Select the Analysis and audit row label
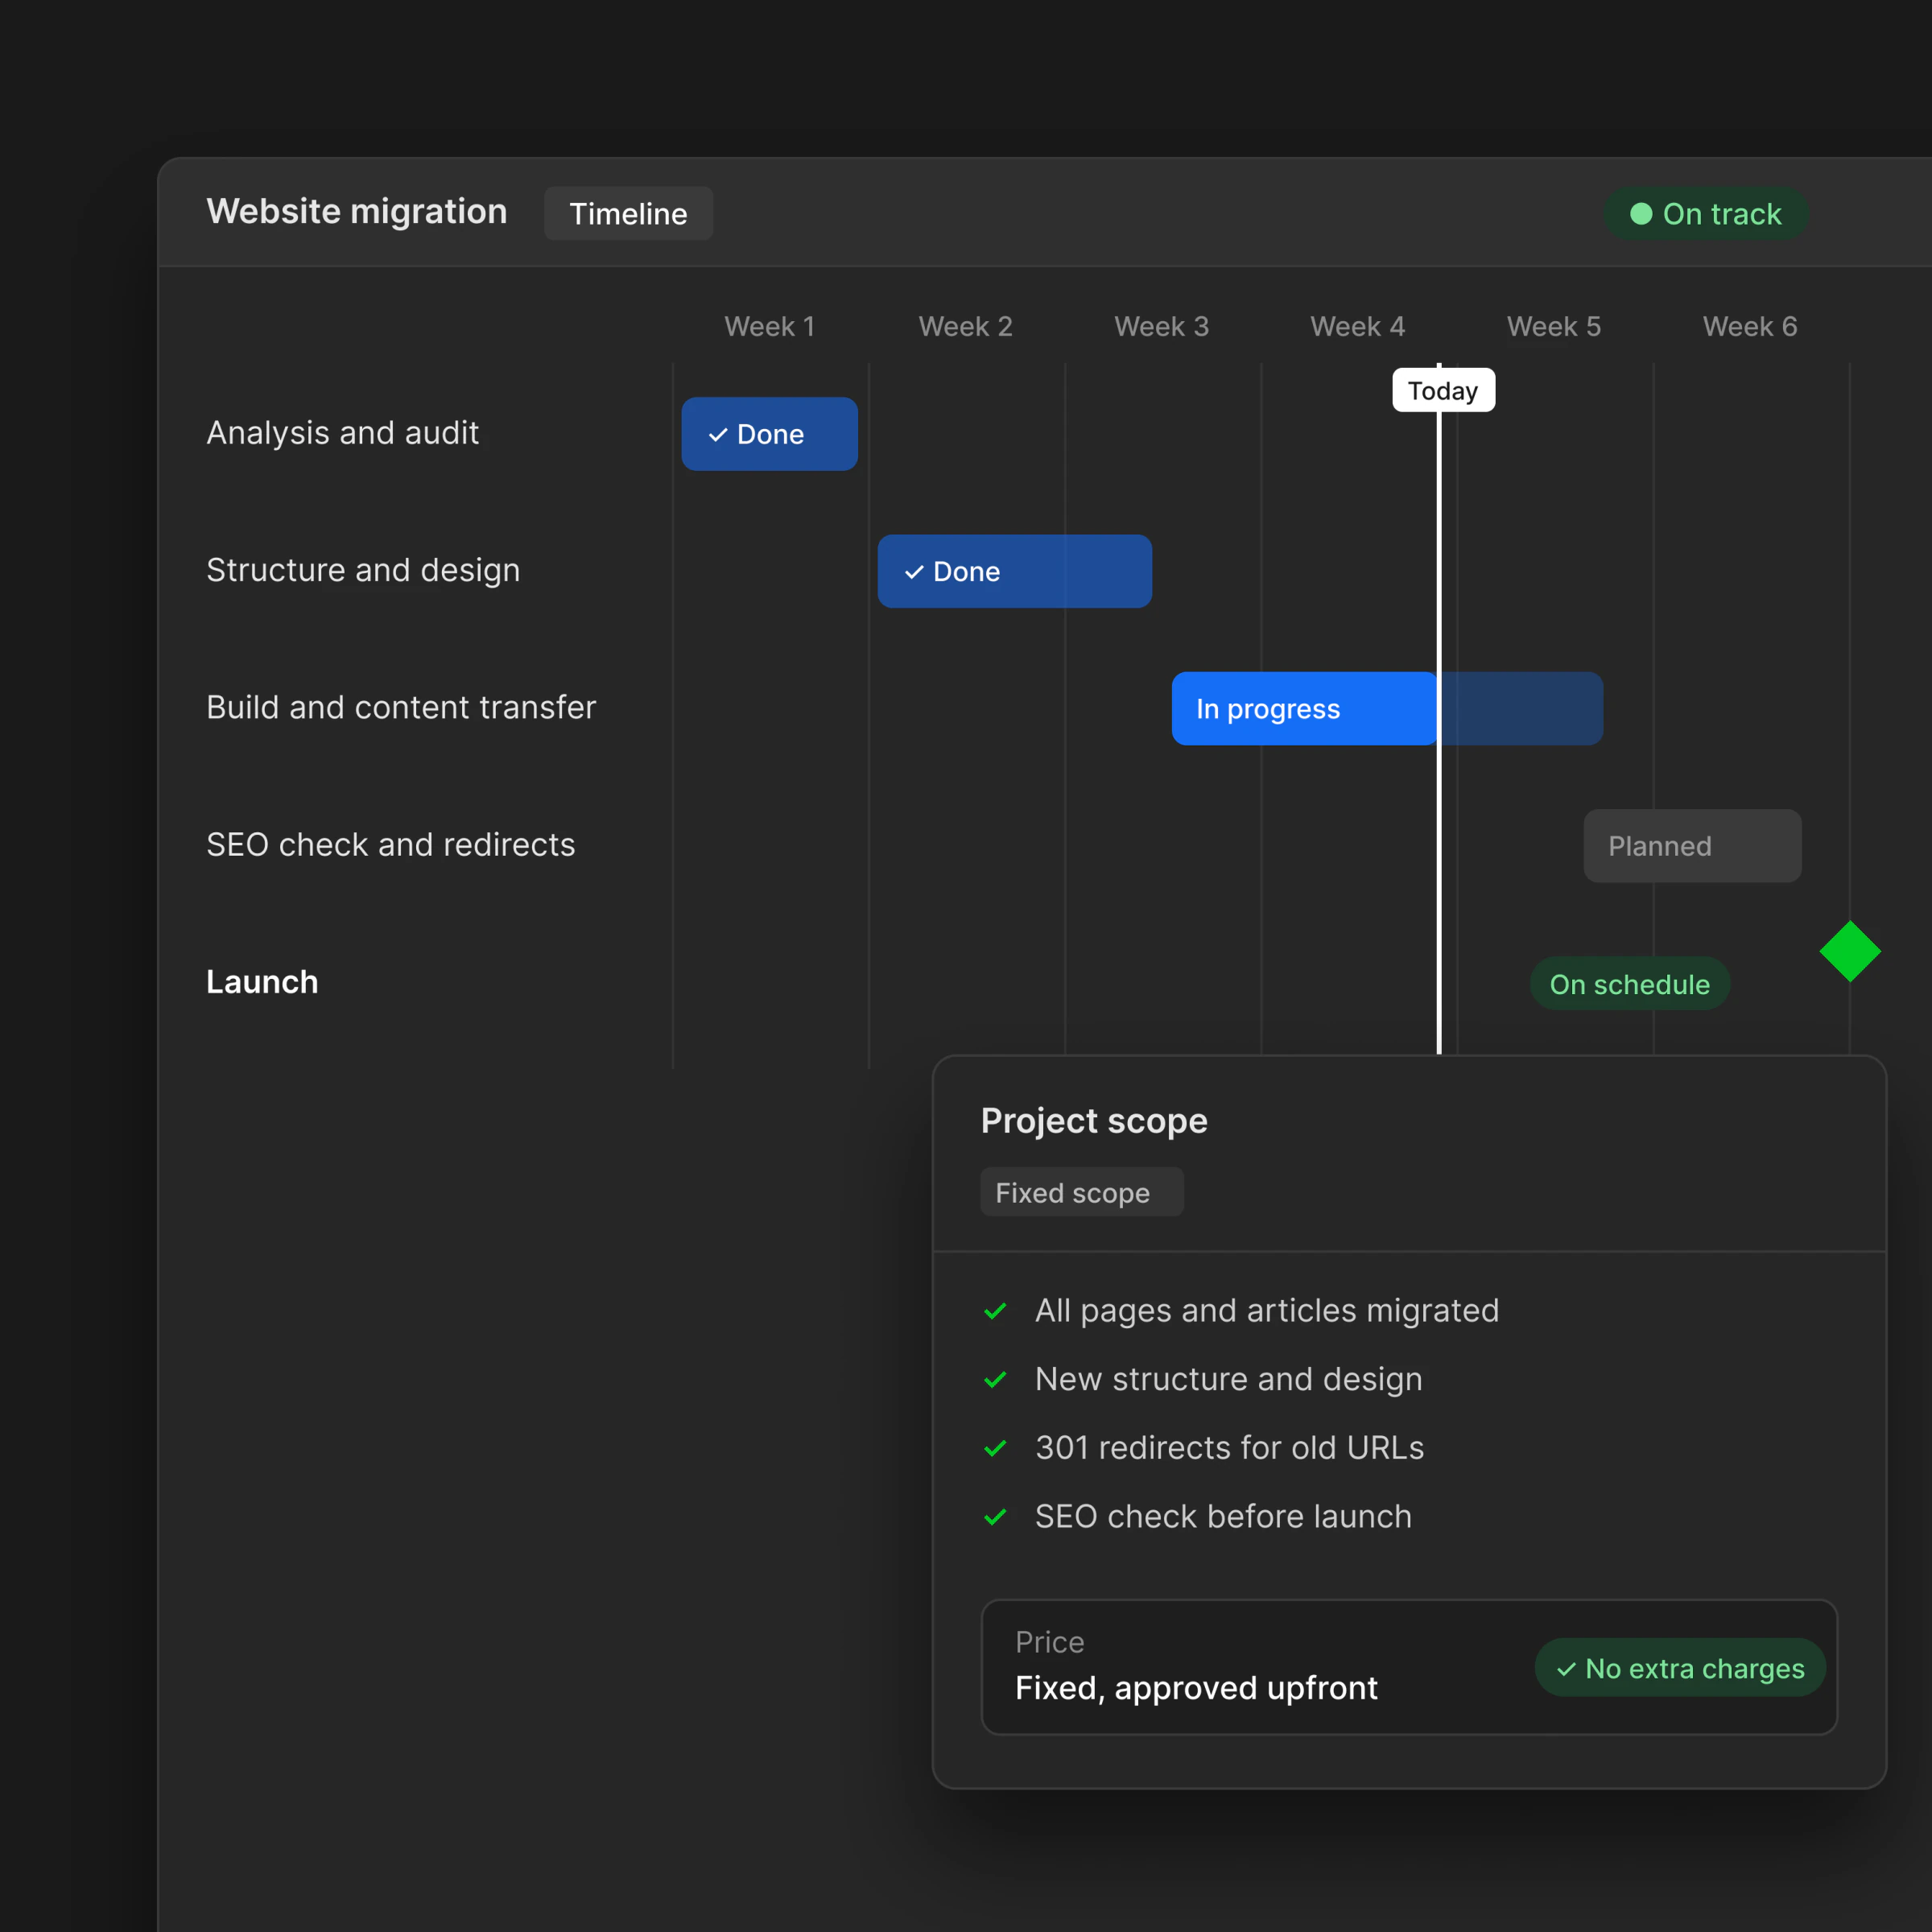This screenshot has width=1932, height=1932. 342,433
